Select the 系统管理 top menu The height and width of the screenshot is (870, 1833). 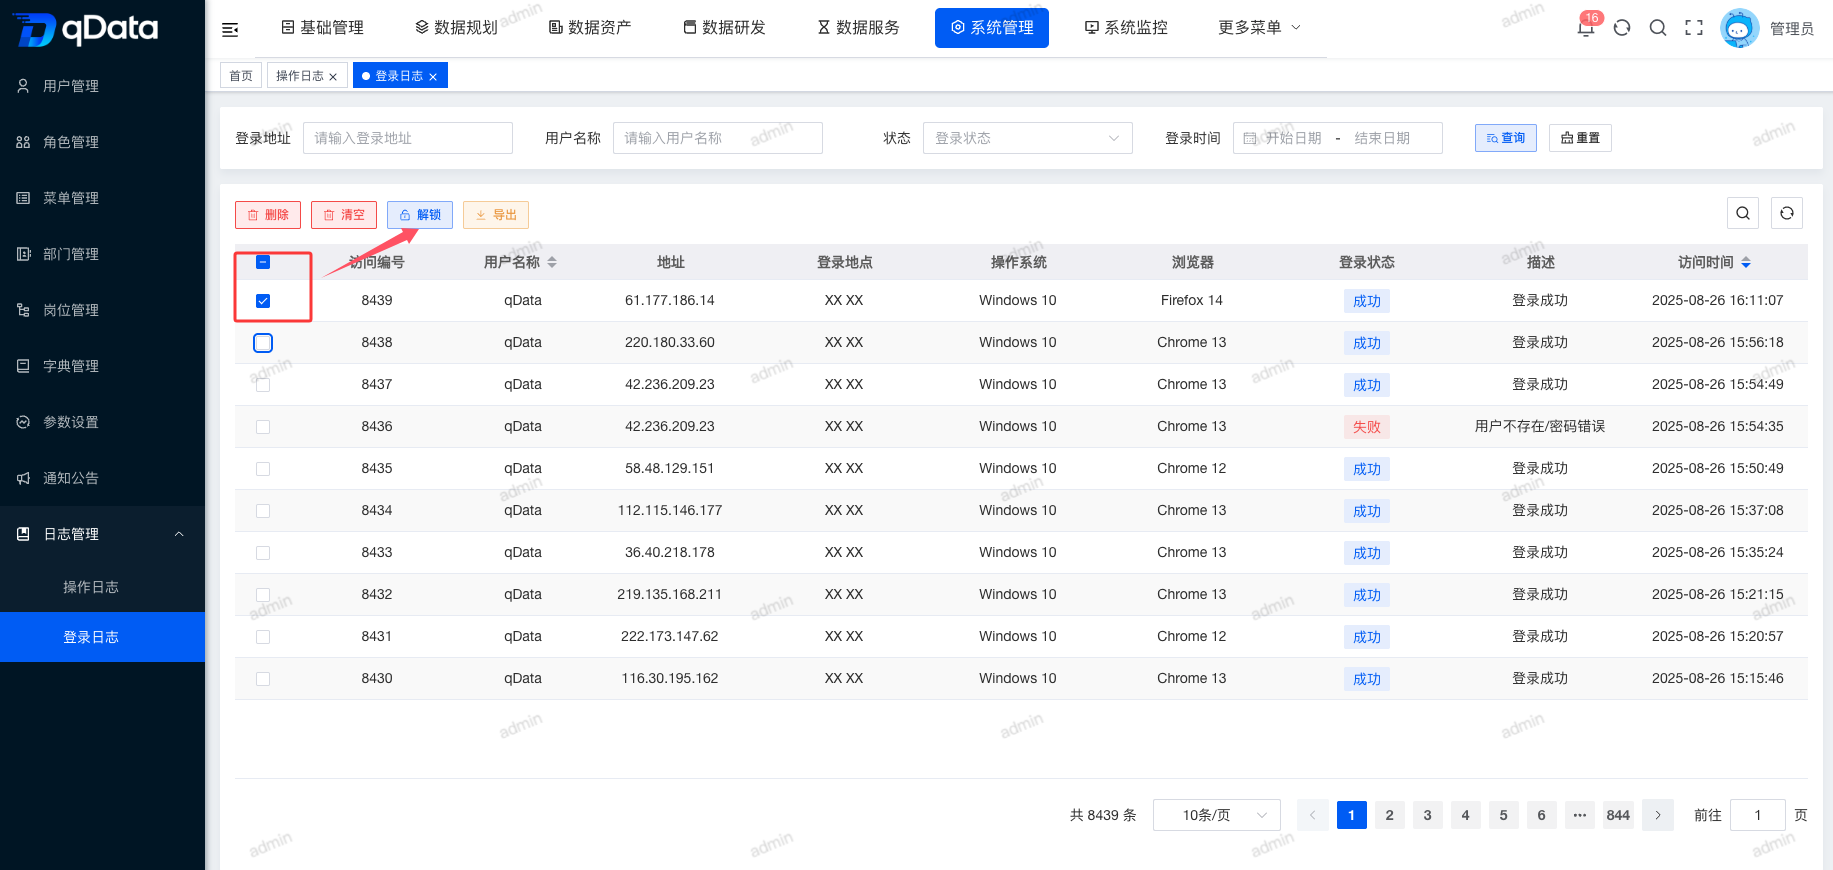[x=992, y=27]
